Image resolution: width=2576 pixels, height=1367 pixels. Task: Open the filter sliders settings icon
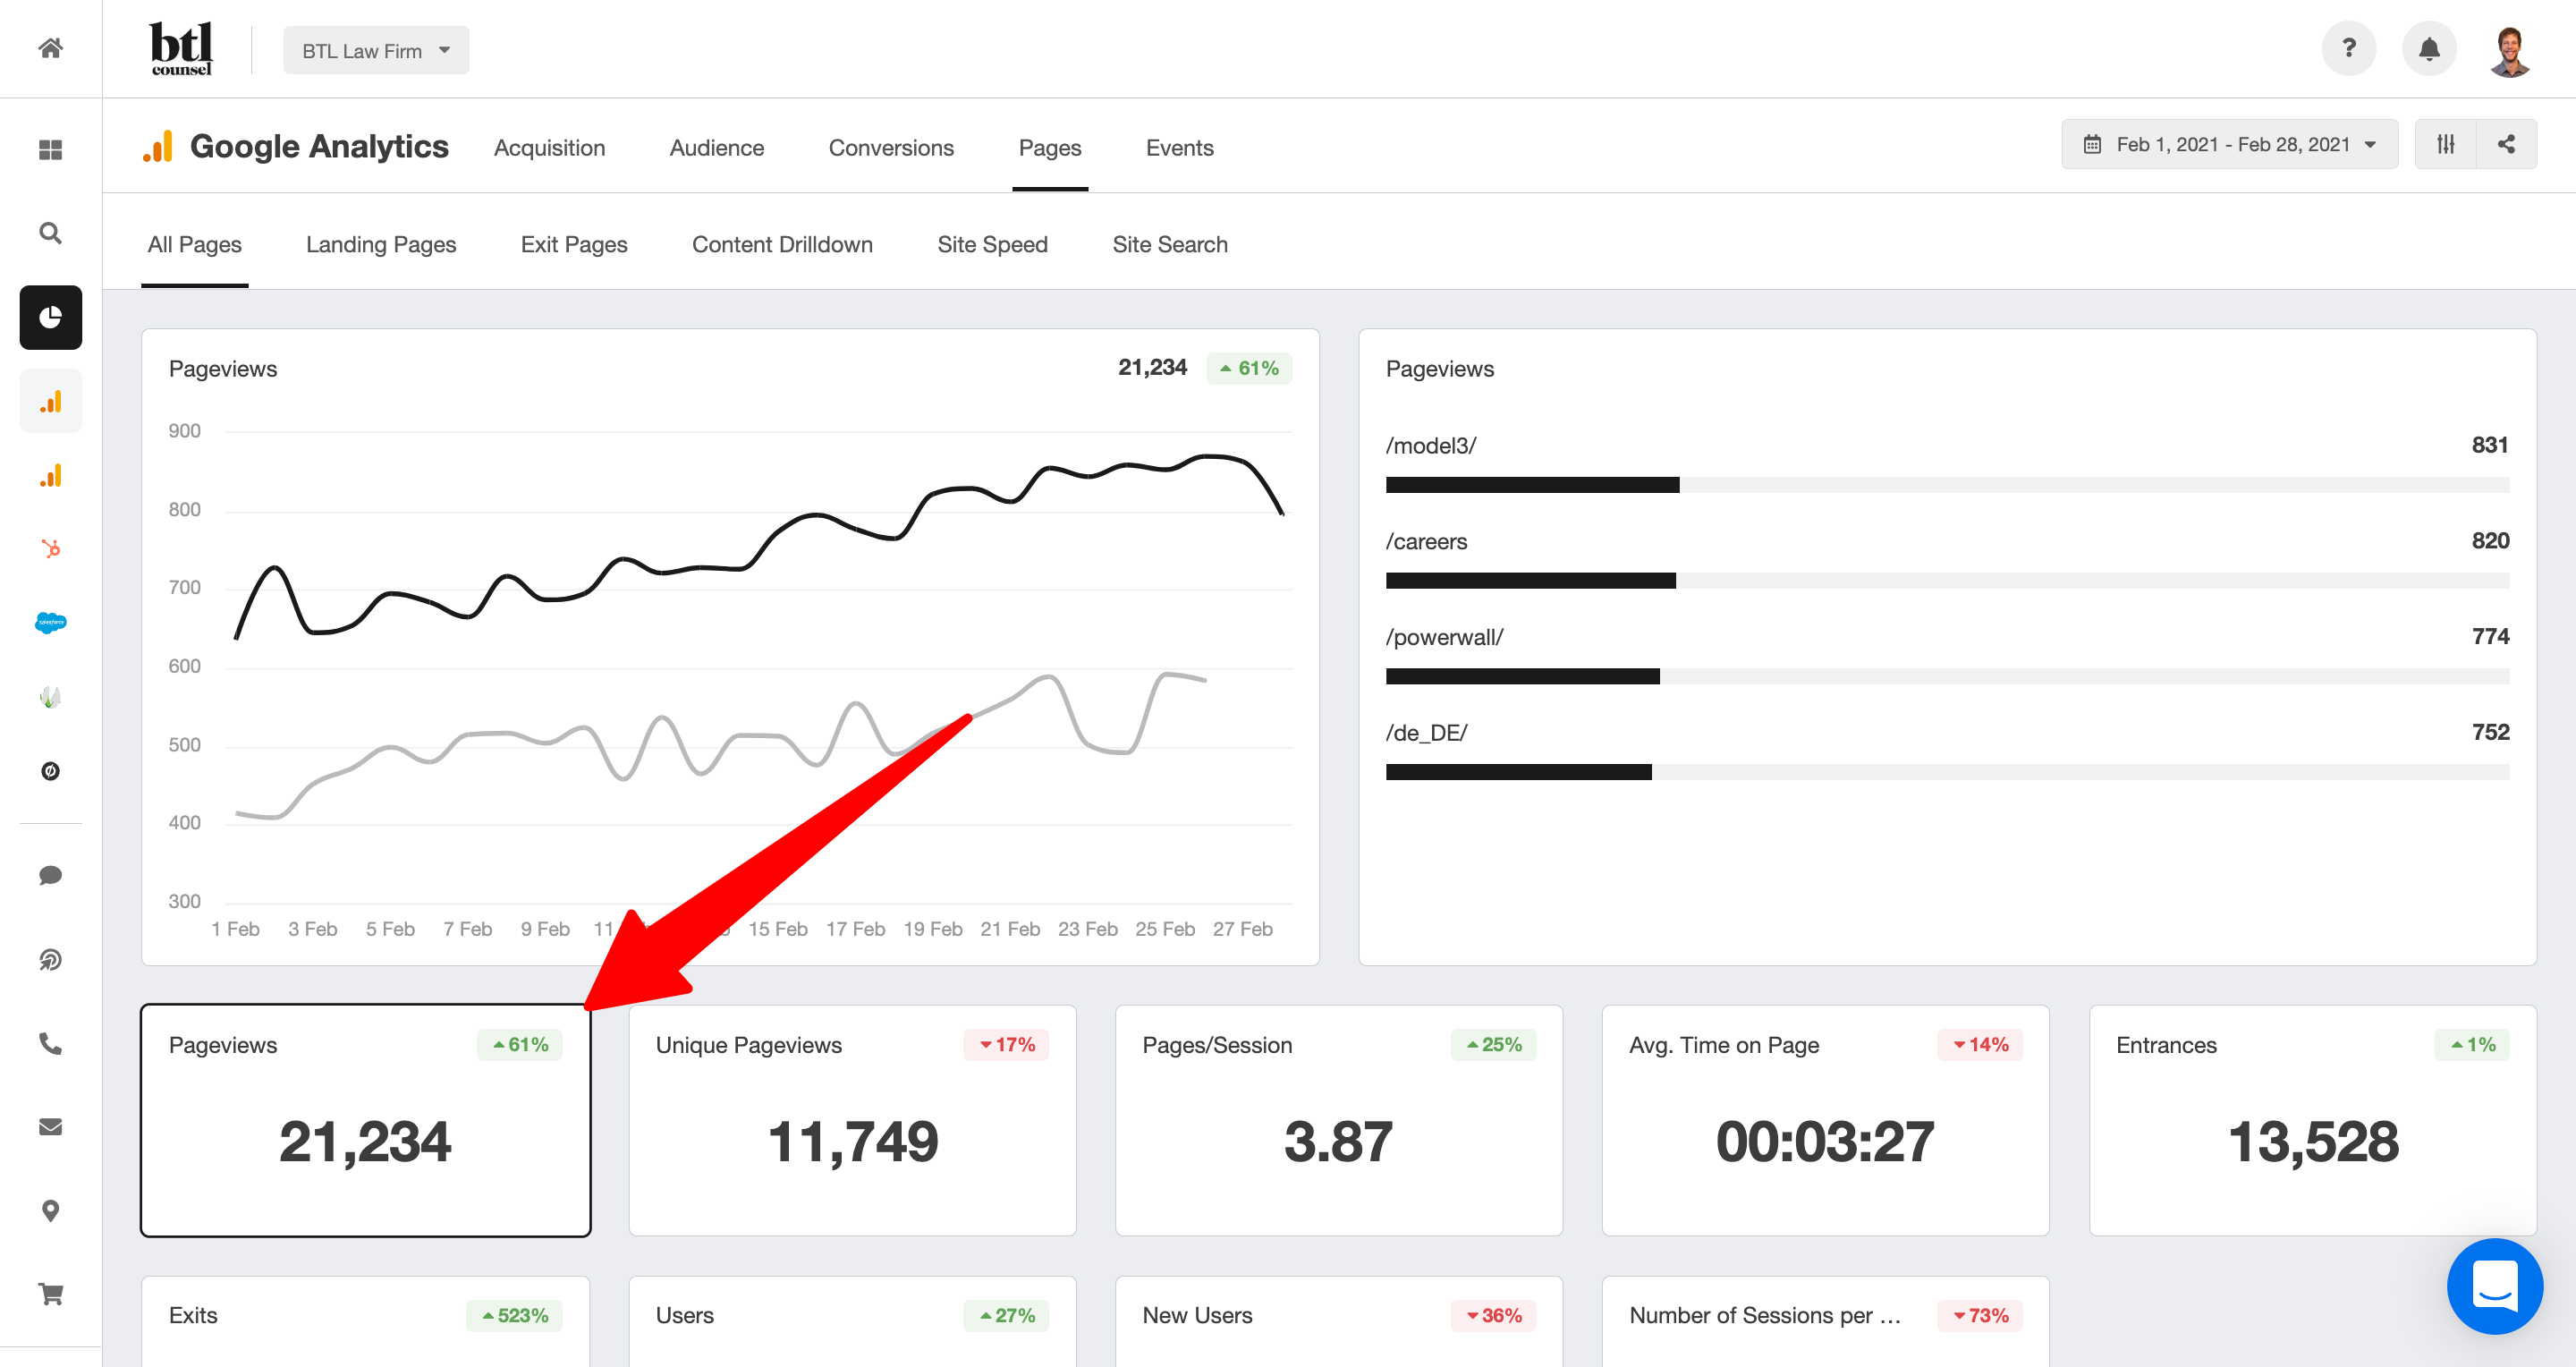(x=2445, y=144)
